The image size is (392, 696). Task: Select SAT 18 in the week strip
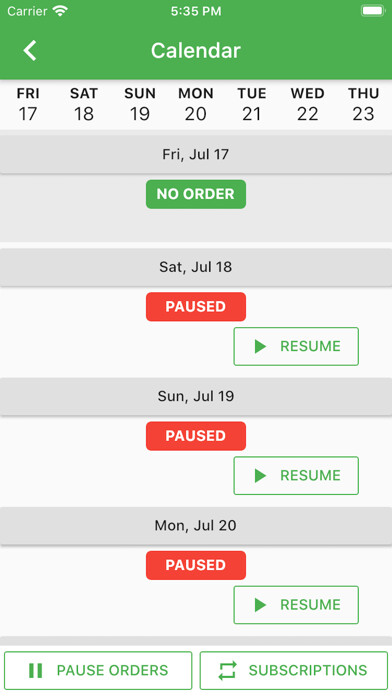click(x=84, y=104)
